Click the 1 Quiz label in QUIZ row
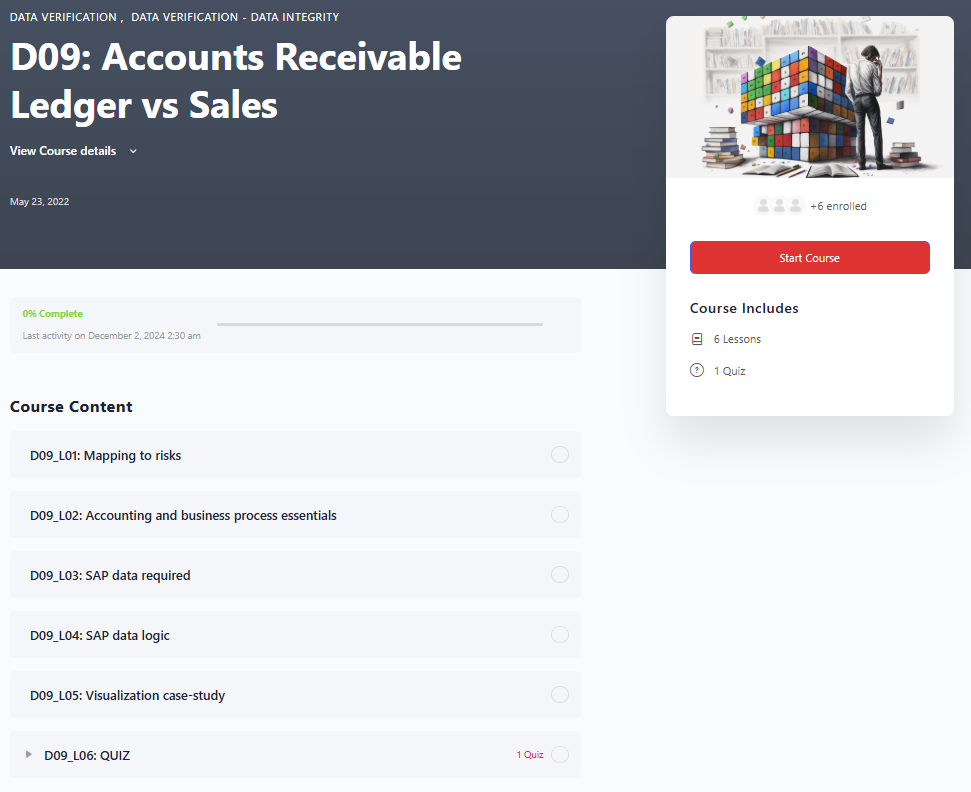This screenshot has width=971, height=792. pyautogui.click(x=530, y=755)
